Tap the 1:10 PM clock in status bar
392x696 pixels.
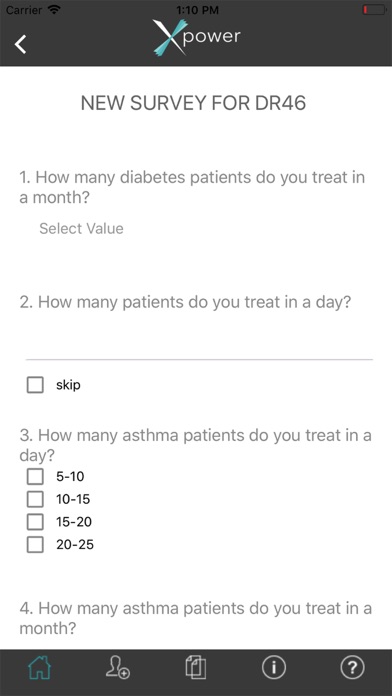click(197, 10)
